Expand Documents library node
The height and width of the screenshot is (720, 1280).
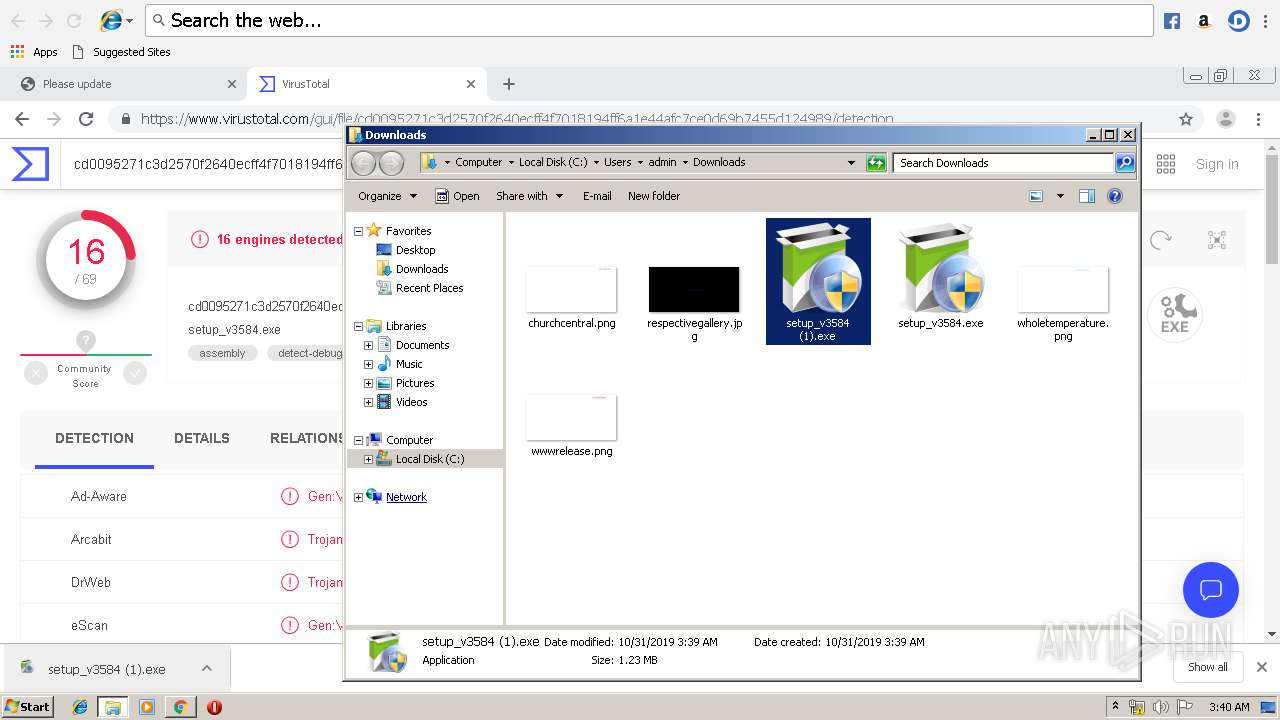(x=368, y=345)
